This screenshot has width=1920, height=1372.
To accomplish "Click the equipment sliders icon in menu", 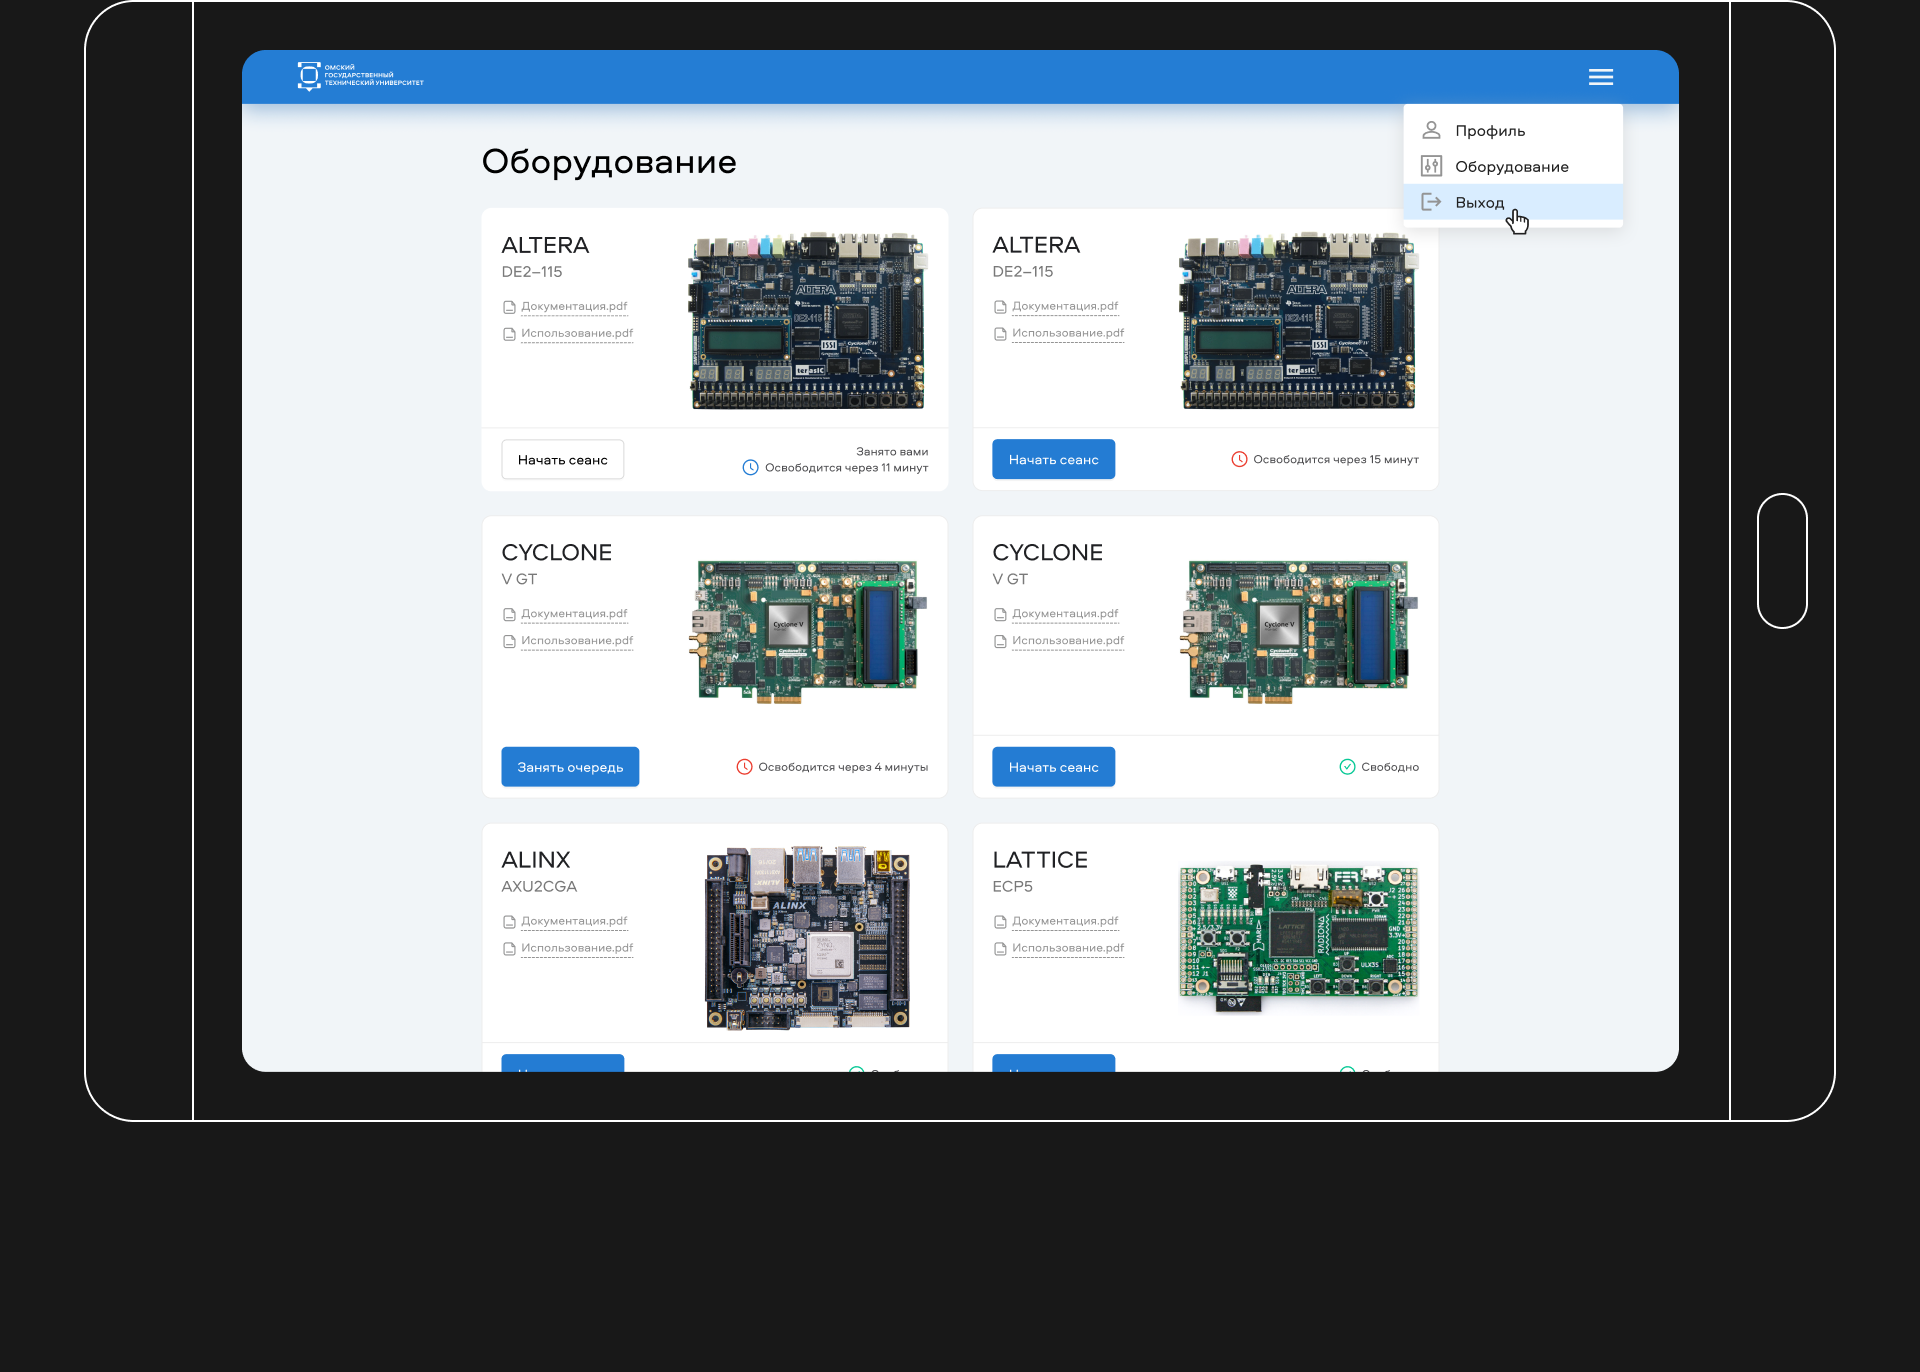I will (x=1431, y=167).
